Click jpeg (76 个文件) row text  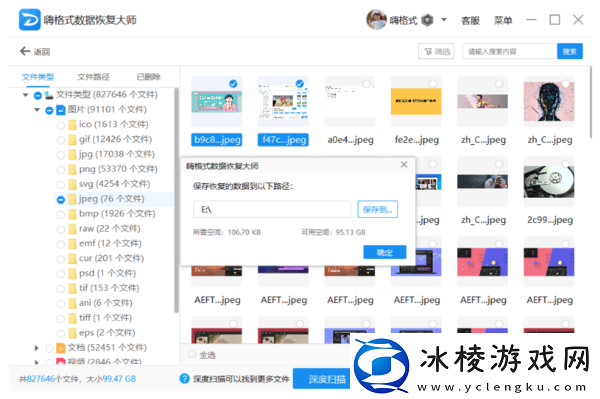(x=111, y=199)
